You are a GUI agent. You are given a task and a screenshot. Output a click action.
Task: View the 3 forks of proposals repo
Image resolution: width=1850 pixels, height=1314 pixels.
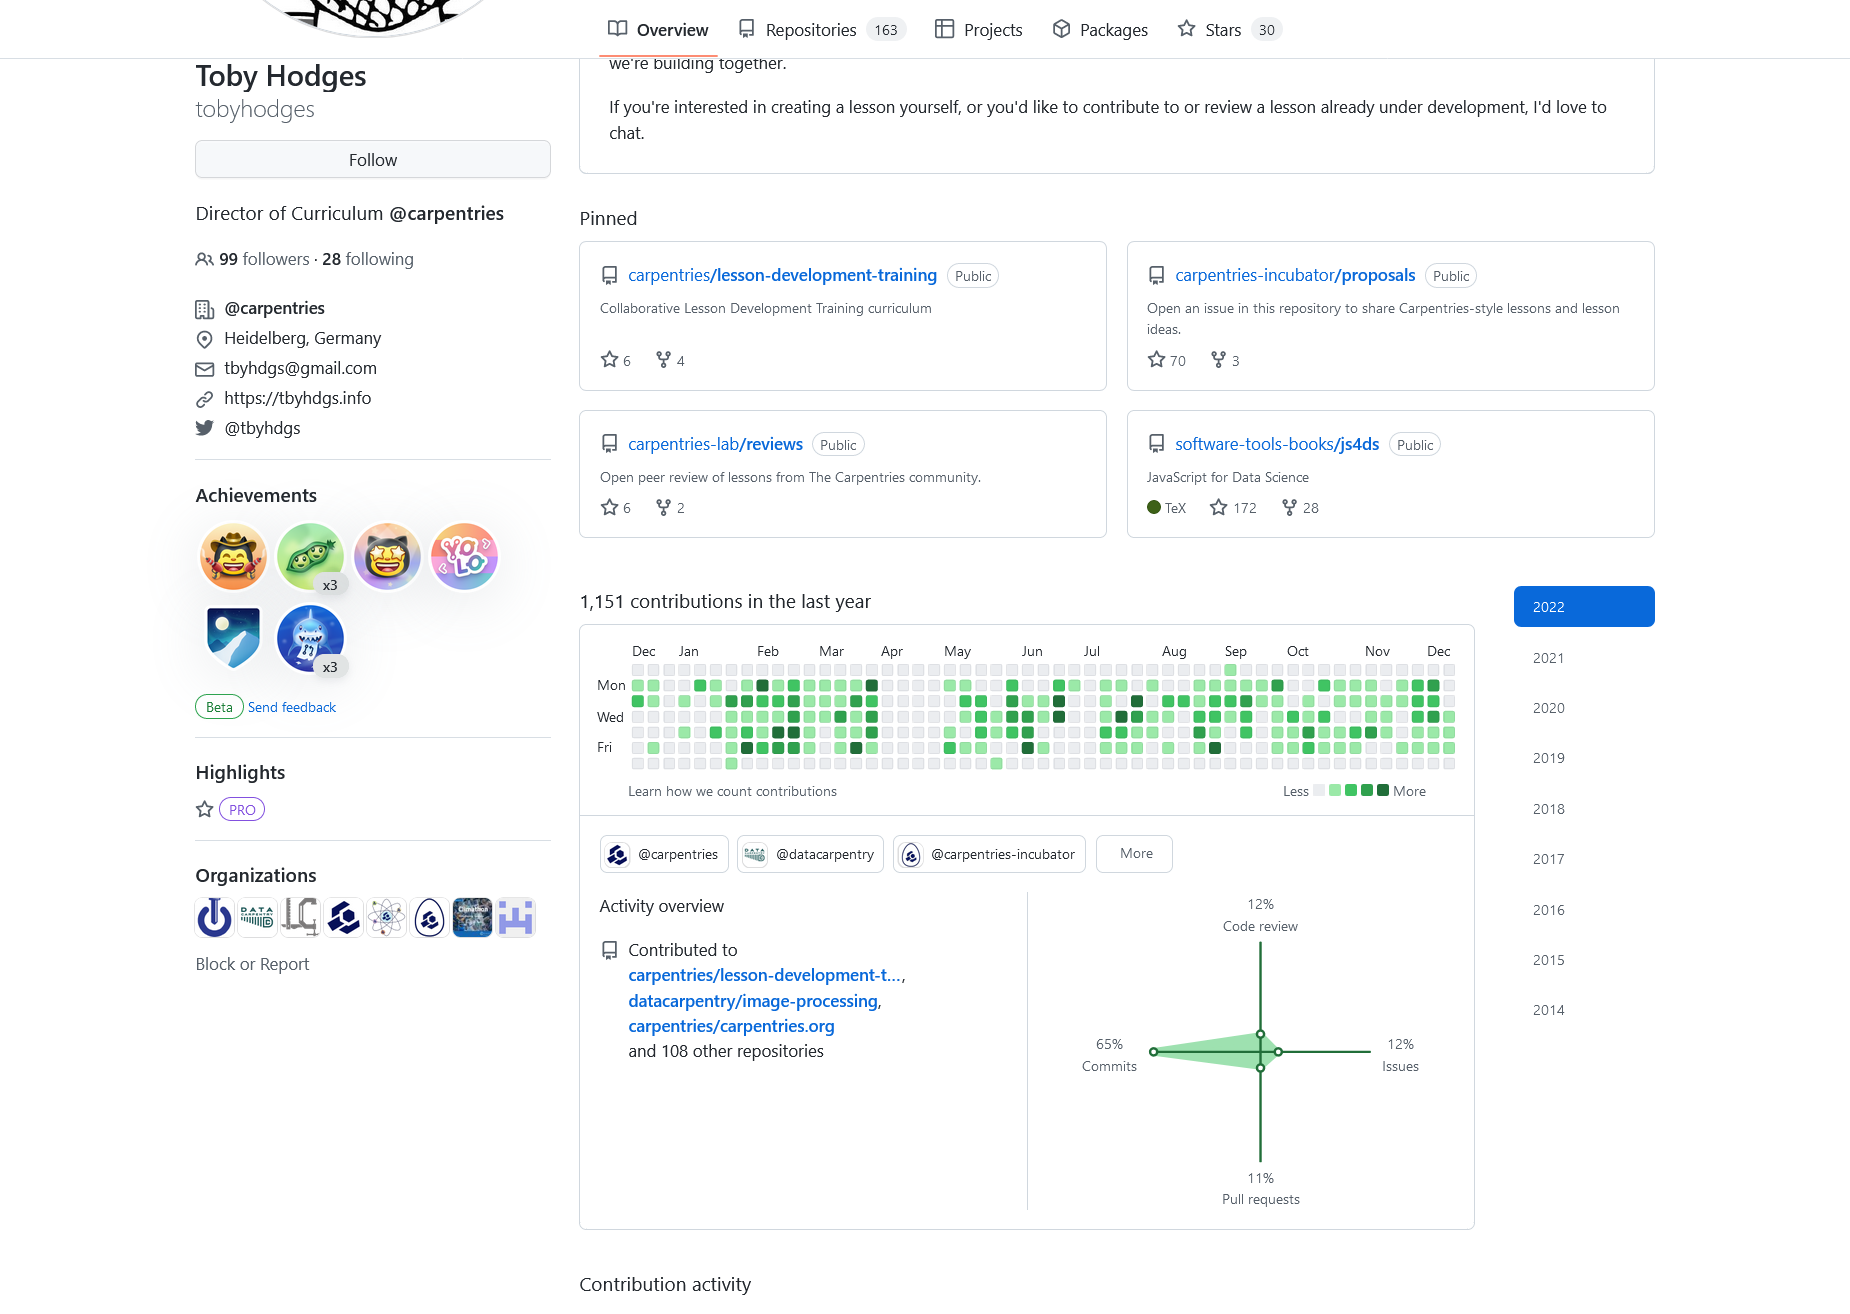[x=1225, y=360]
